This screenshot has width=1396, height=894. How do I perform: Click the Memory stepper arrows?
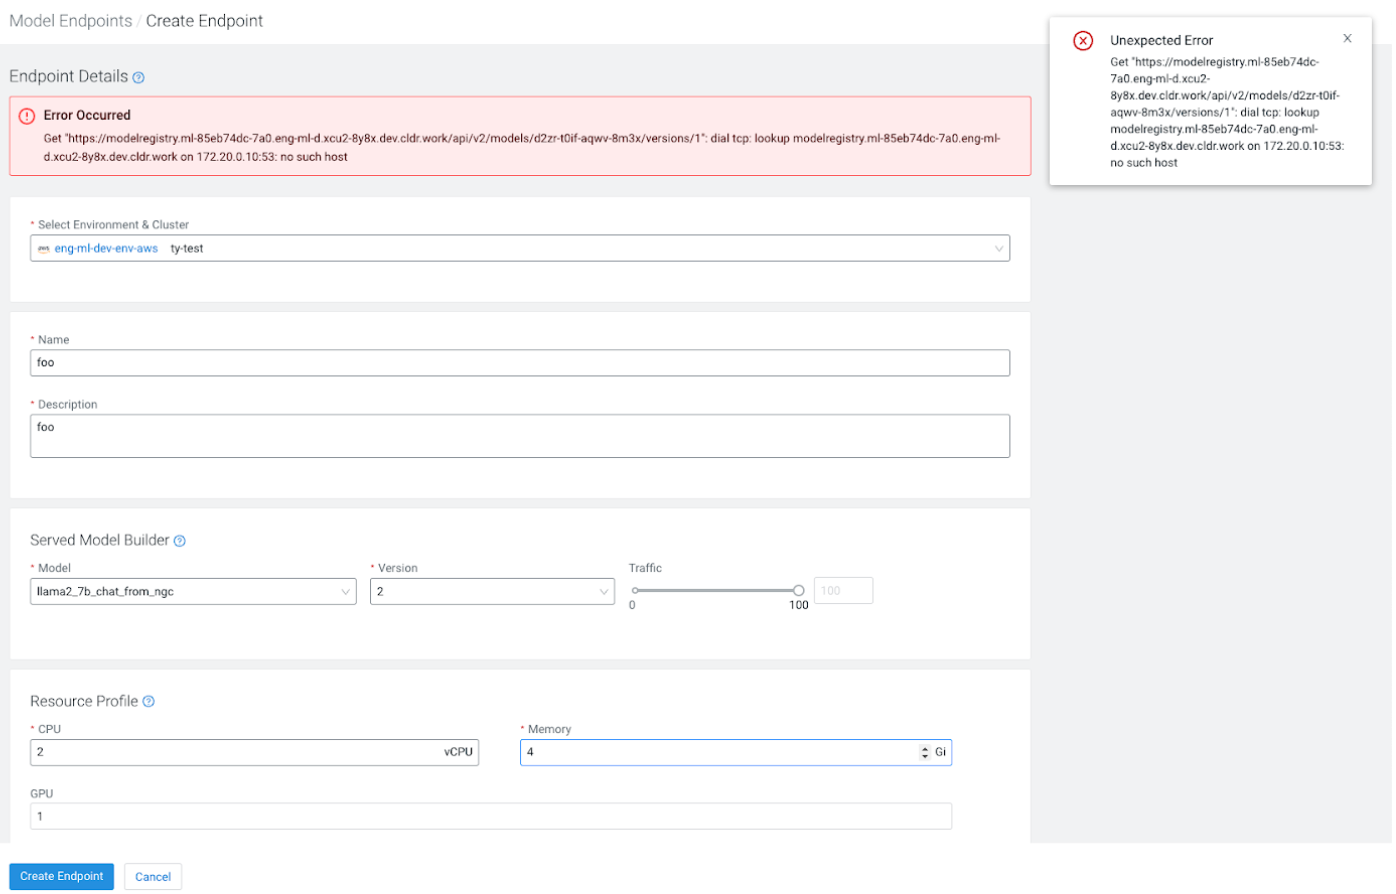tap(926, 753)
